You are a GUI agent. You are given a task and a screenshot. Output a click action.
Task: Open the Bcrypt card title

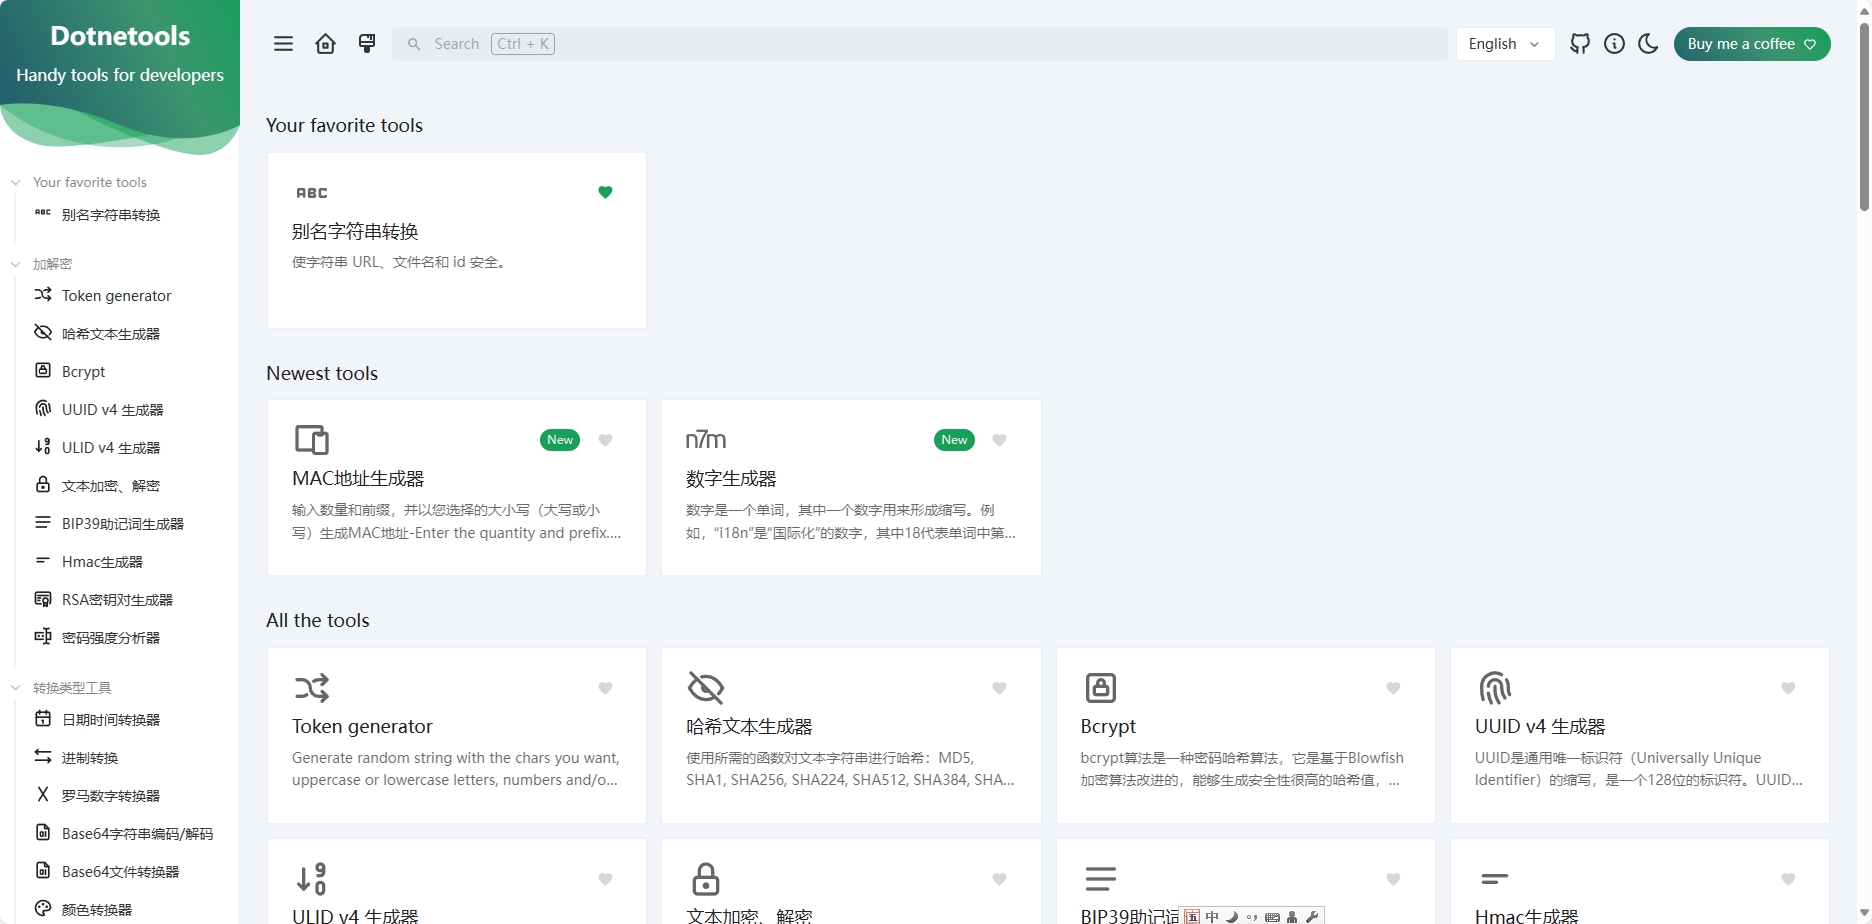pos(1108,727)
